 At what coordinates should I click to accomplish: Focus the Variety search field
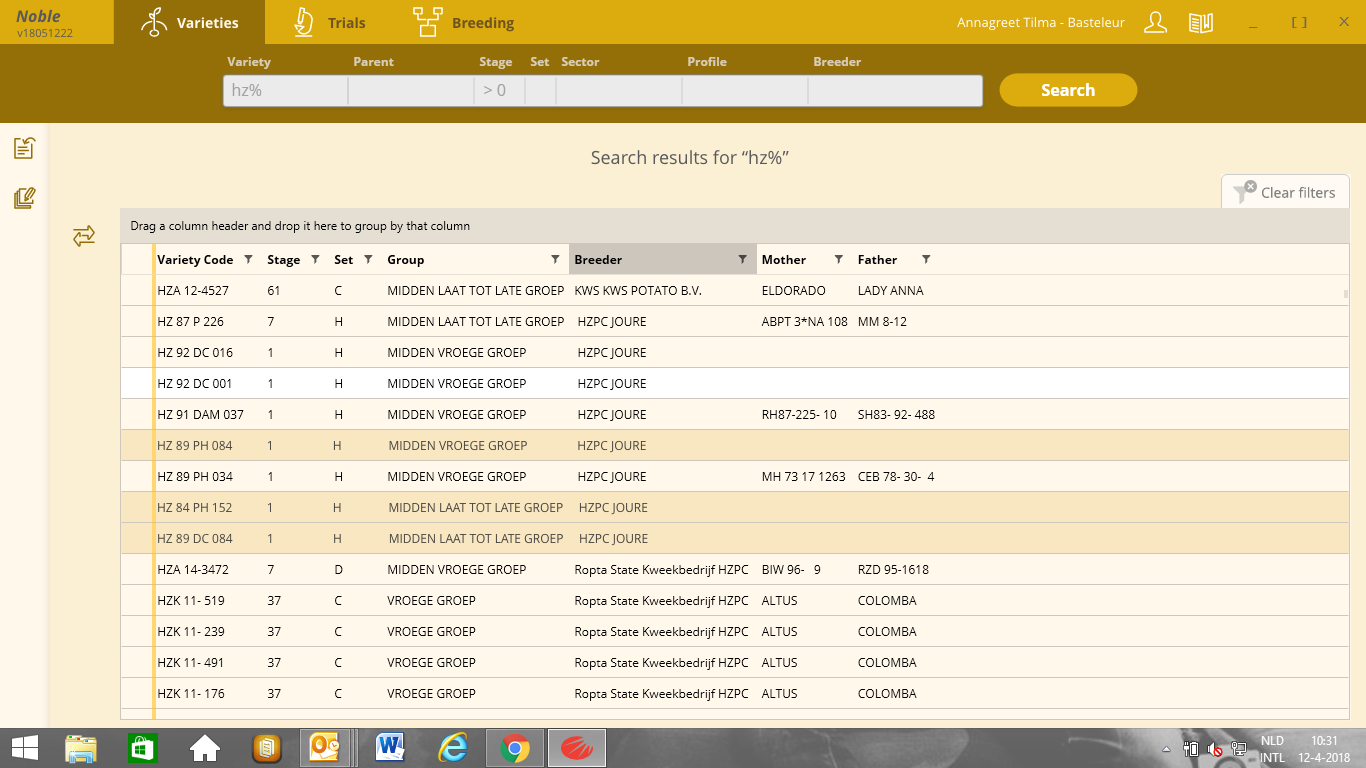point(285,90)
